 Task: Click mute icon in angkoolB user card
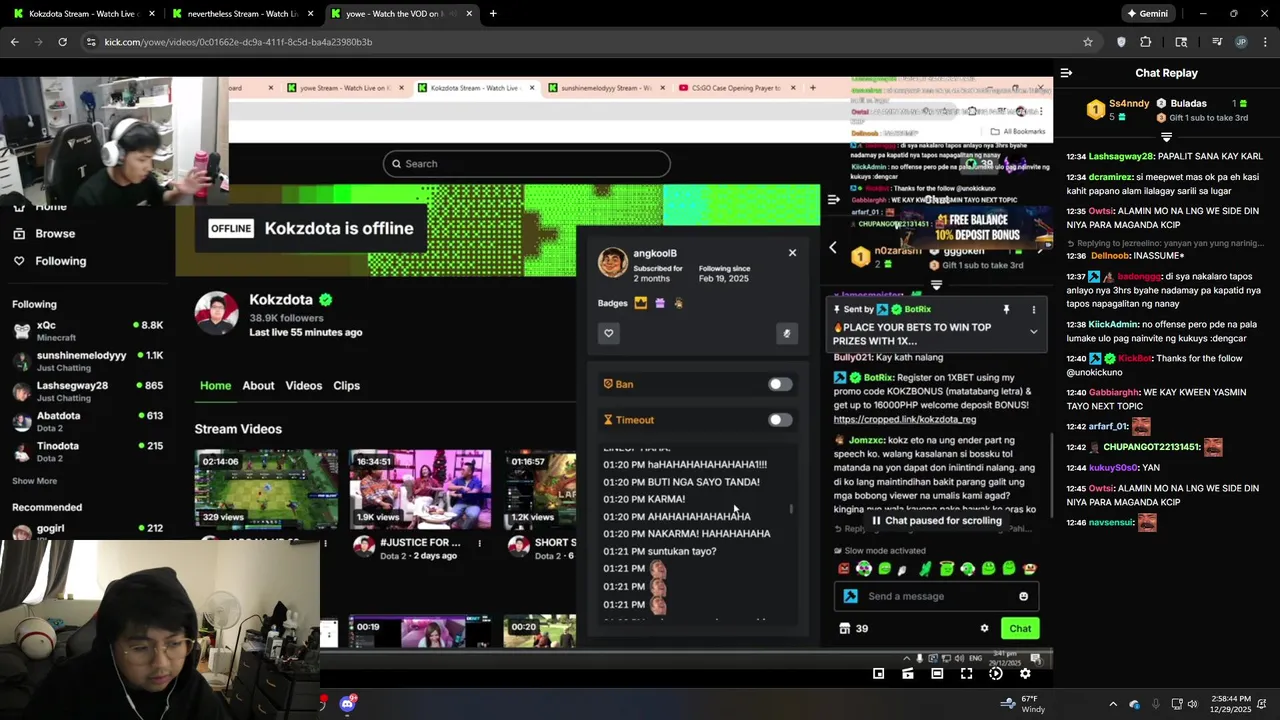tap(787, 333)
